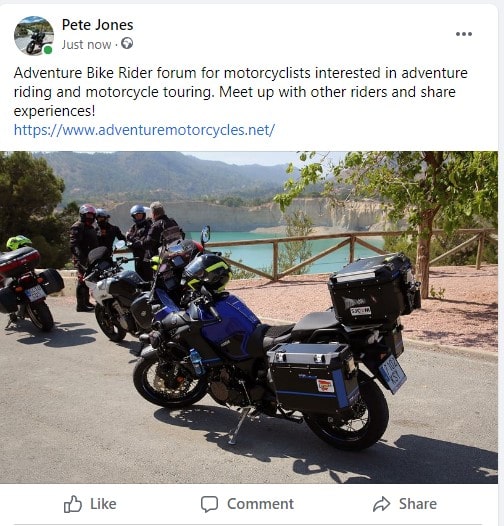Click the thumbs-up Like icon
This screenshot has height=526, width=504.
click(x=73, y=504)
